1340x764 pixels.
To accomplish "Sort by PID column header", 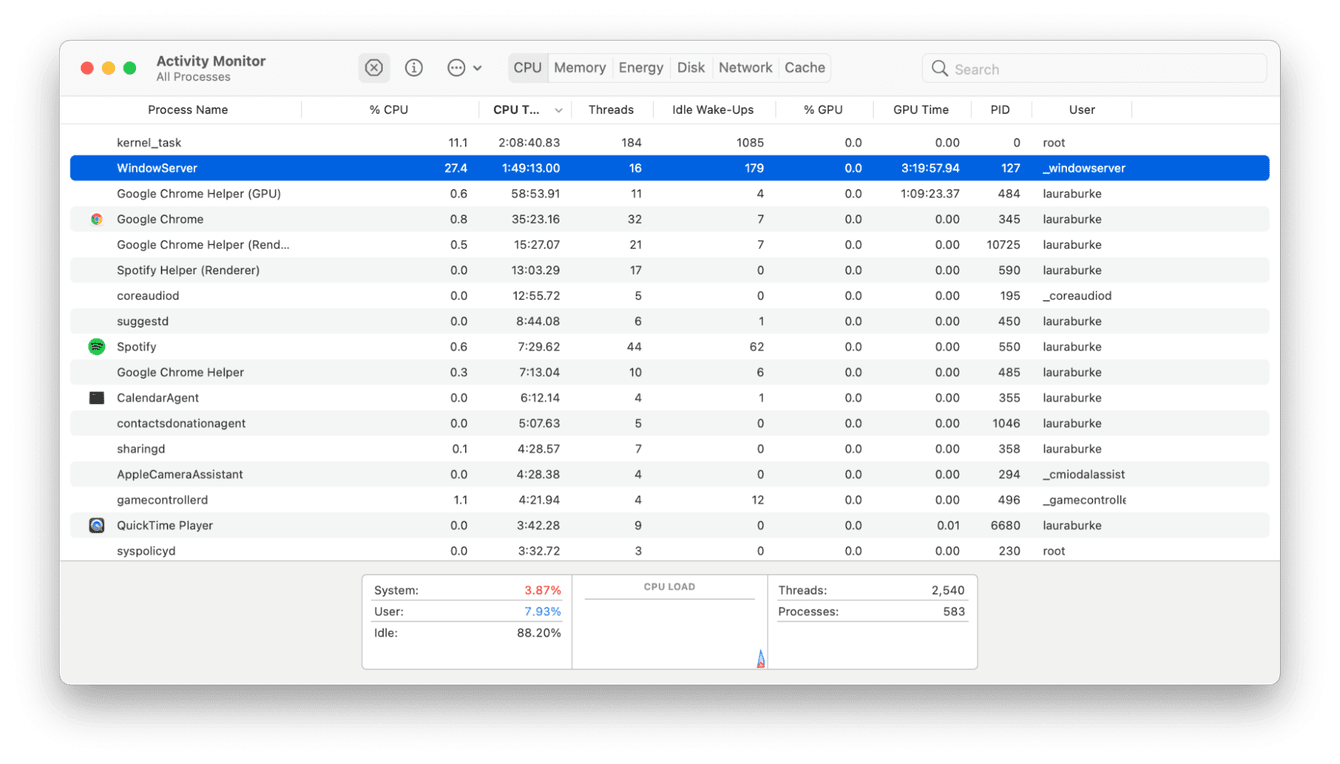I will click(1000, 110).
